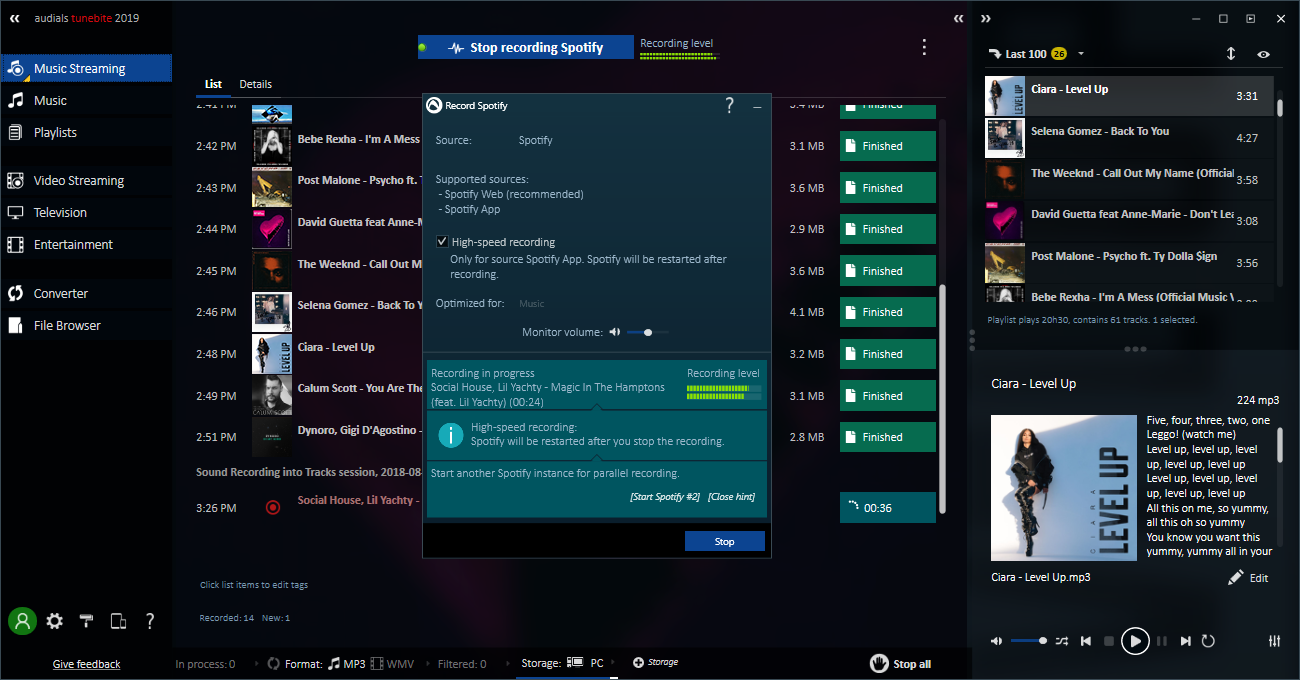Switch to compact player mode icon
1300x680 pixels.
[x=1251, y=18]
